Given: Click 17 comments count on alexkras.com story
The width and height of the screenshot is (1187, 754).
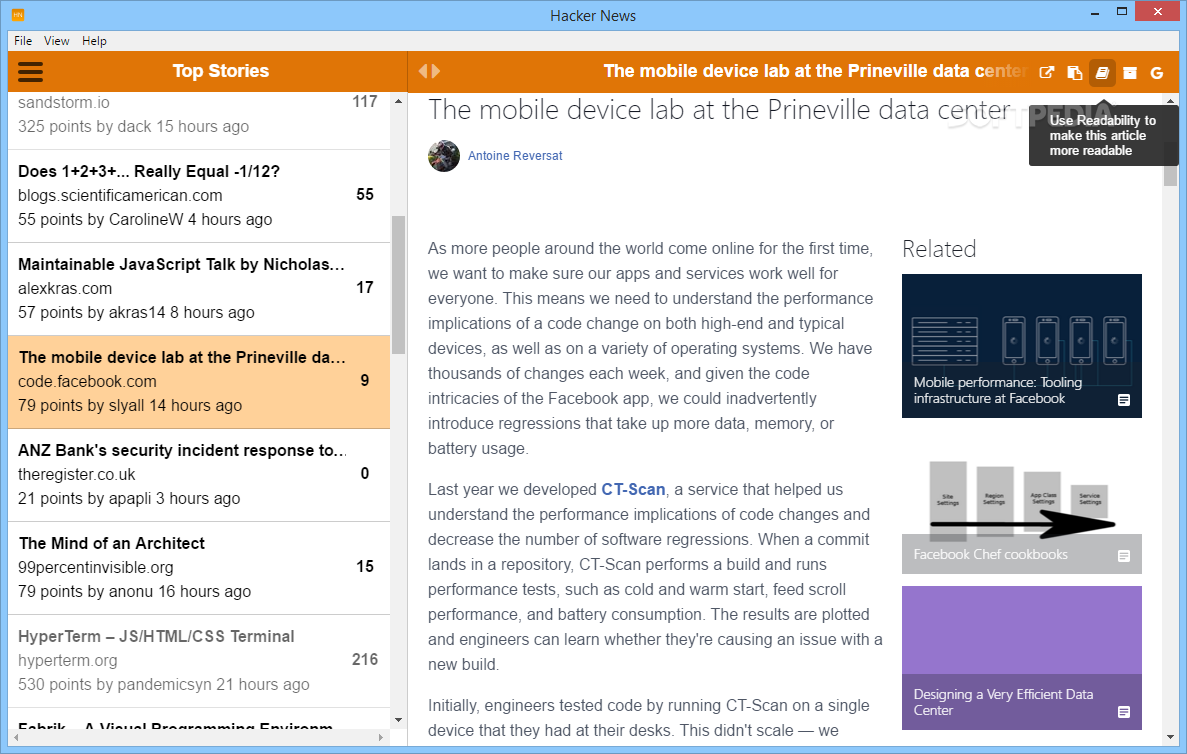Looking at the screenshot, I should click(365, 288).
